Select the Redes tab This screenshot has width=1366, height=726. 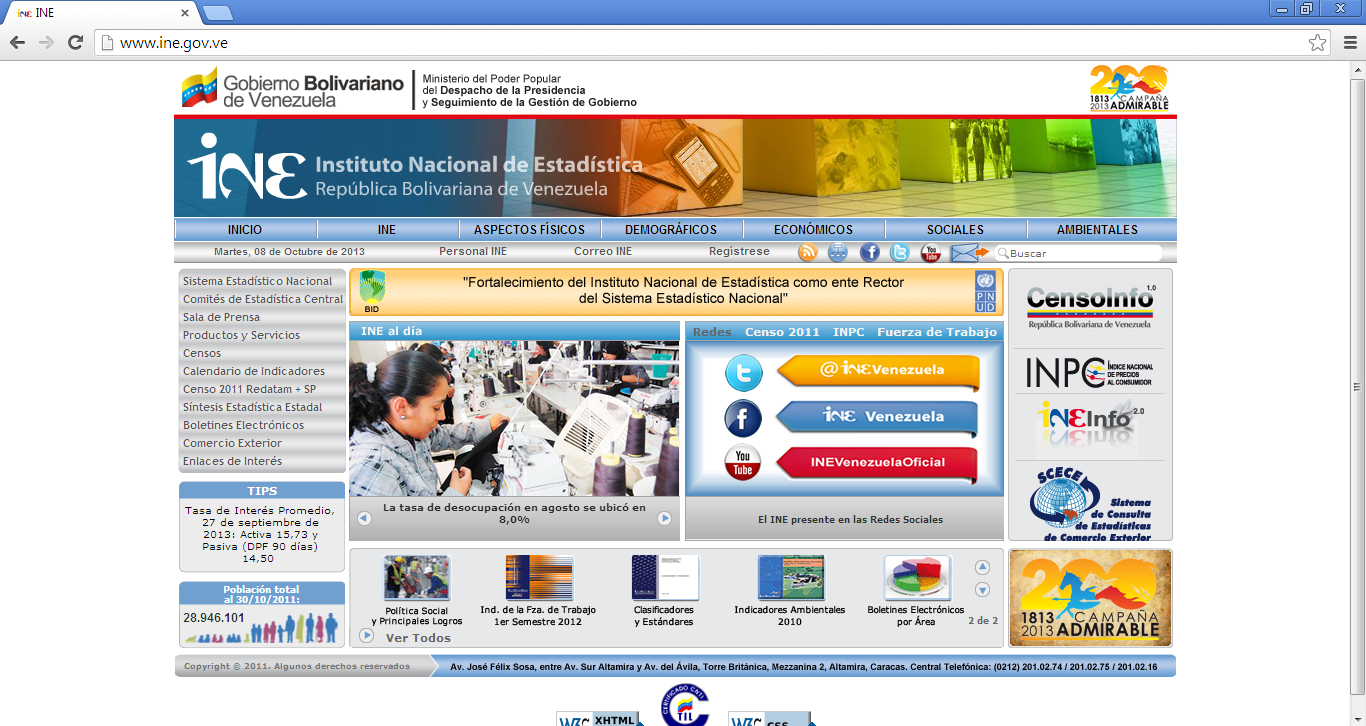pos(712,332)
